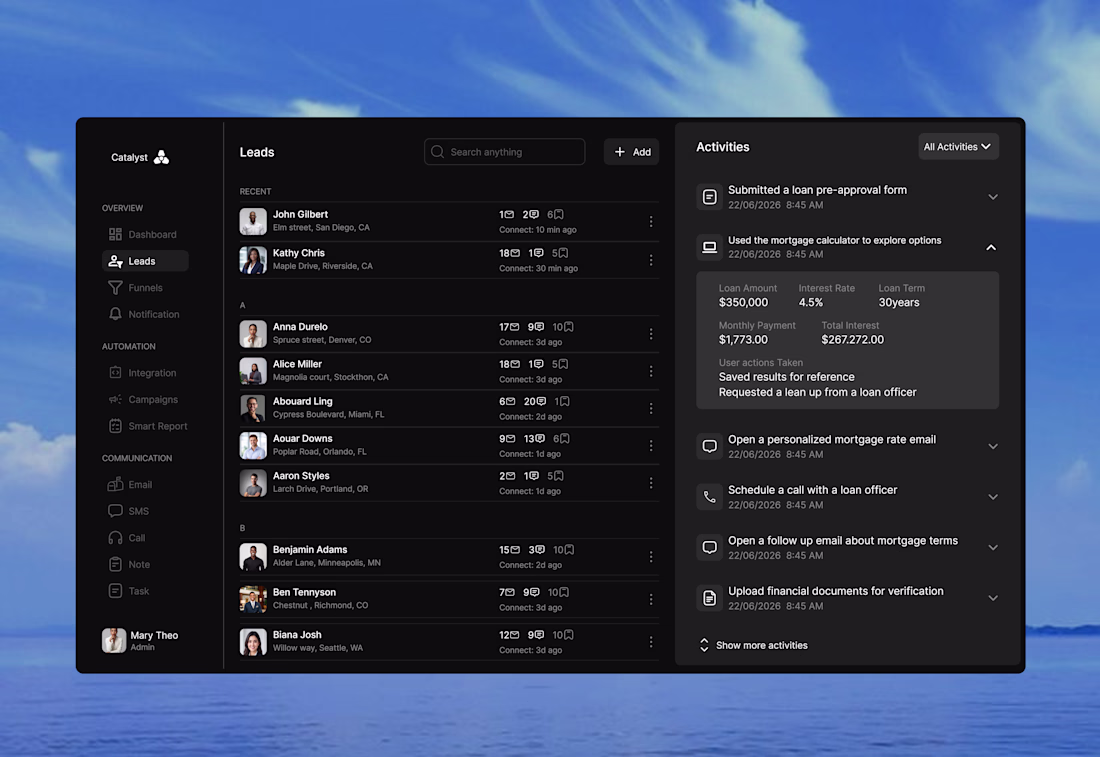Viewport: 1100px width, 757px height.
Task: Open Kathy Chris's three-dot options menu
Action: pos(651,260)
